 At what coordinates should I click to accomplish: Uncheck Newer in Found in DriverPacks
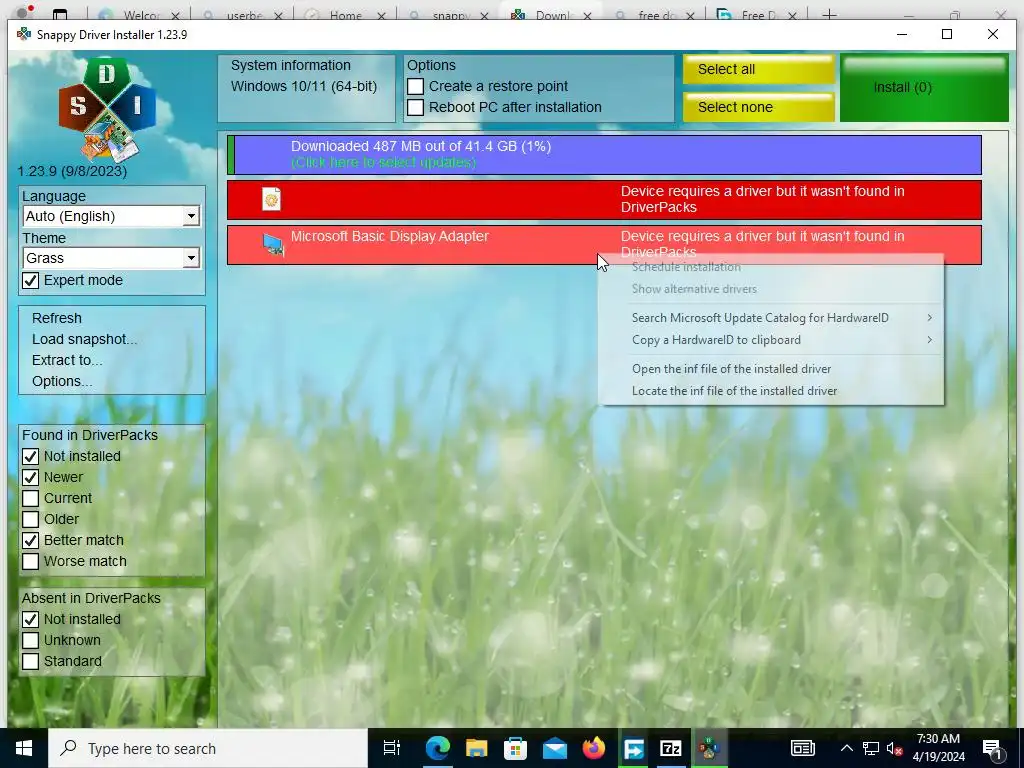click(x=31, y=477)
